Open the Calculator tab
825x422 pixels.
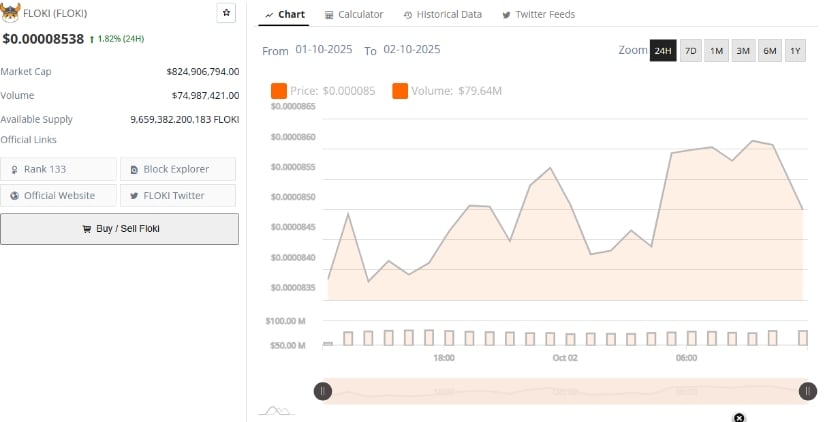pyautogui.click(x=353, y=15)
